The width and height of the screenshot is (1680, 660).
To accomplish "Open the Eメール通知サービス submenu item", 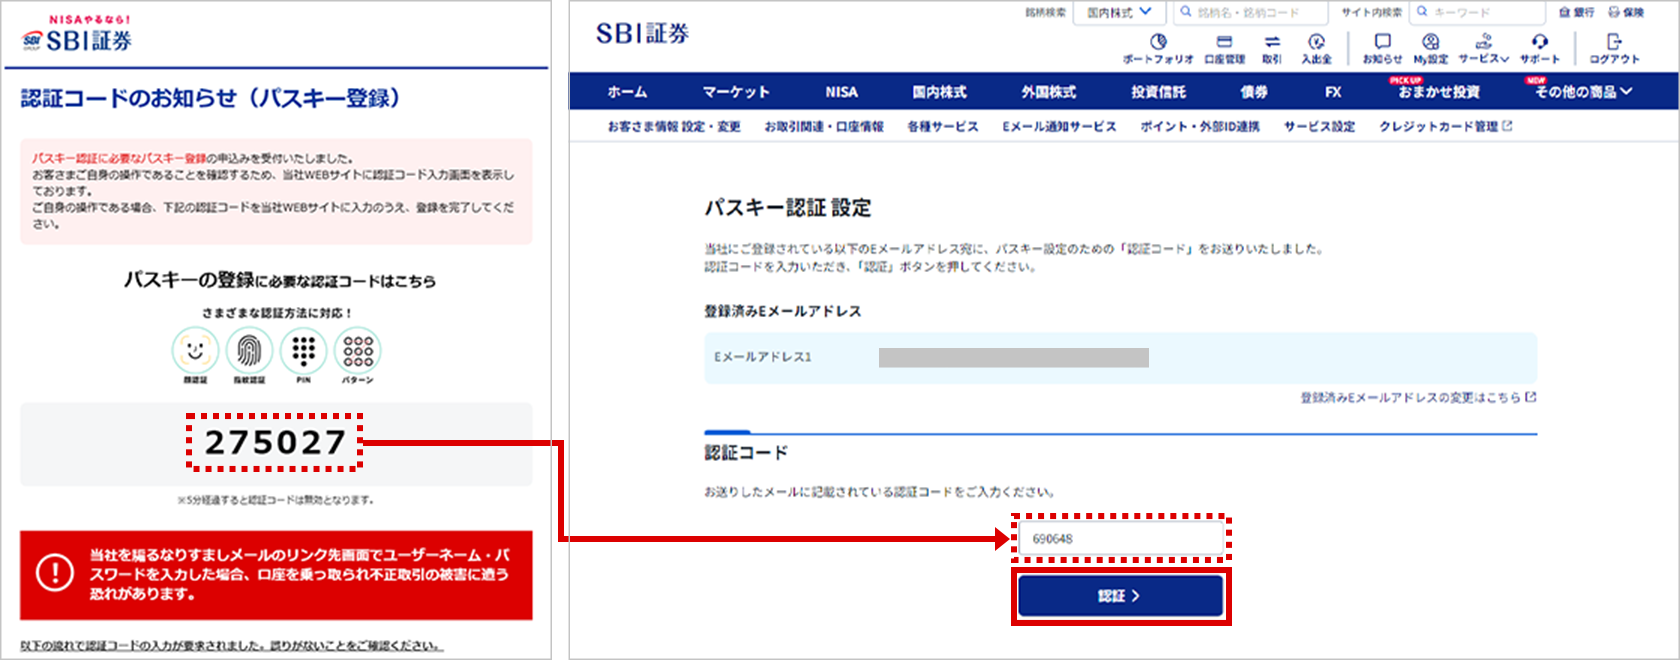I will [1059, 127].
